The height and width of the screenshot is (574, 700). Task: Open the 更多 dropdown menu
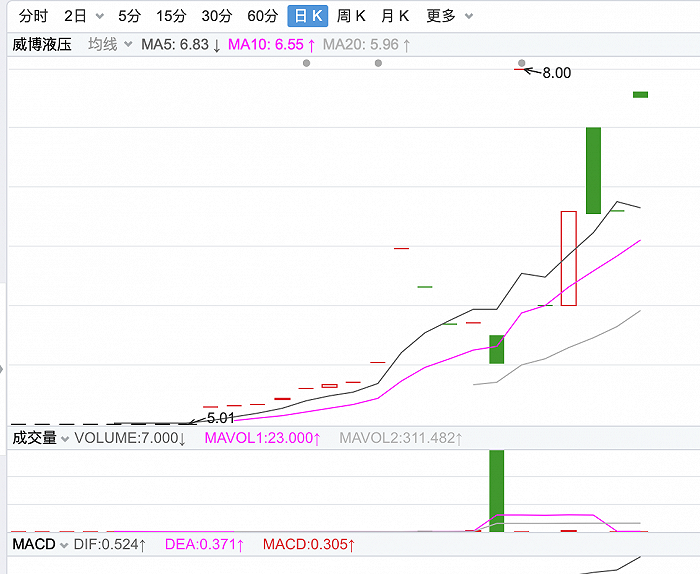pyautogui.click(x=449, y=16)
